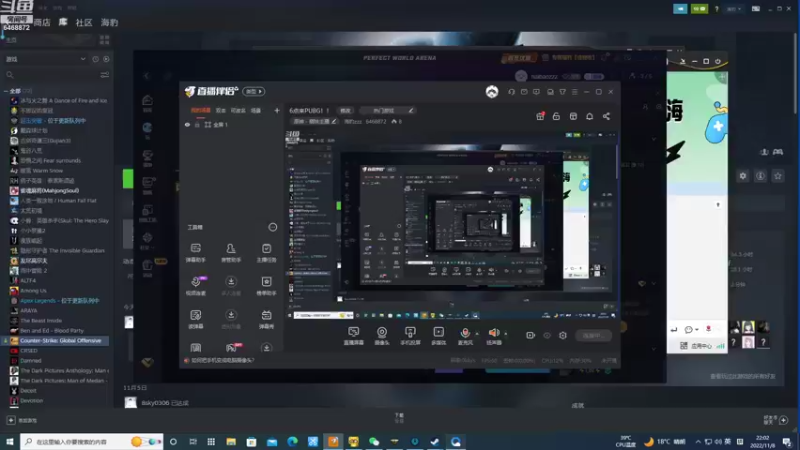The width and height of the screenshot is (800, 450).
Task: Collapse the 全部 games category
Action: [x=6, y=91]
